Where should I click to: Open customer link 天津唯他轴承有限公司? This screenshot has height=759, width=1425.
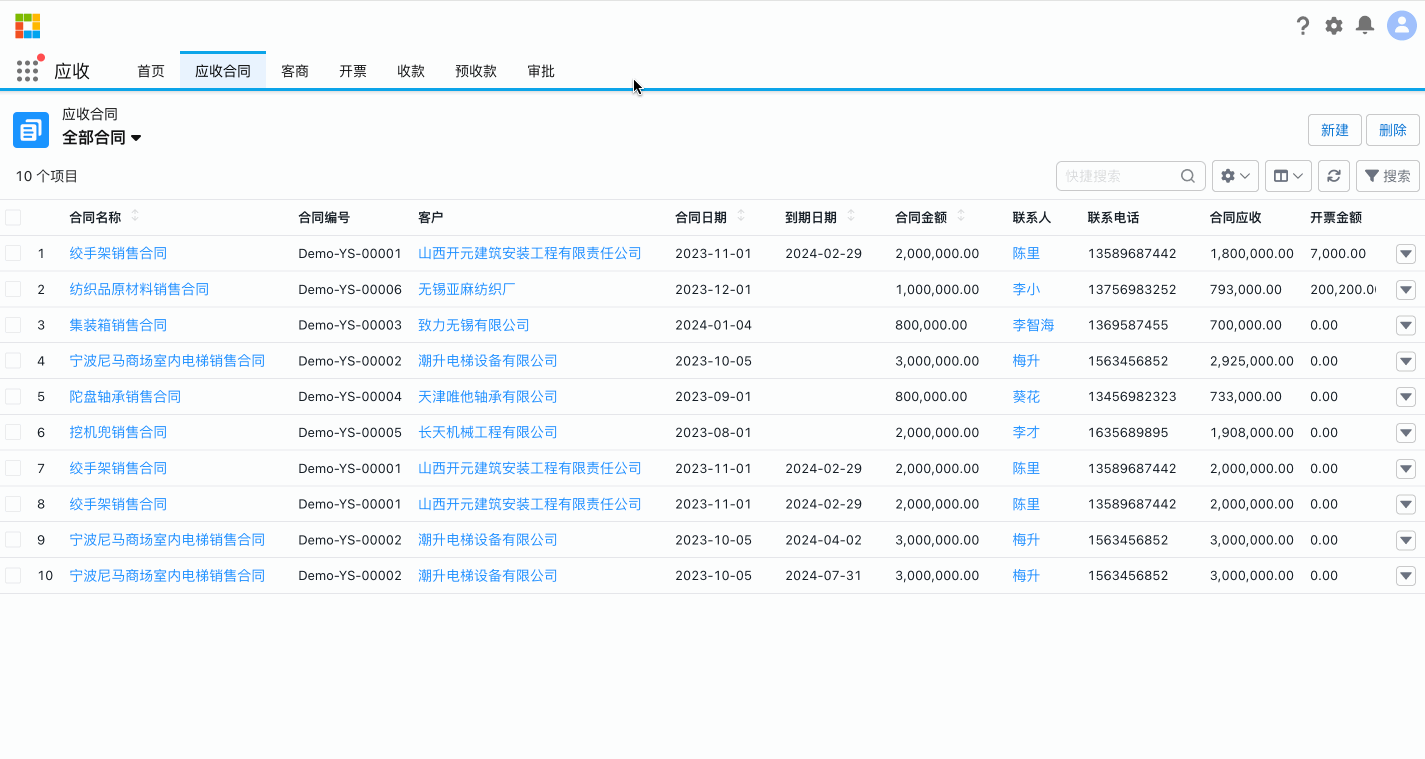(487, 396)
